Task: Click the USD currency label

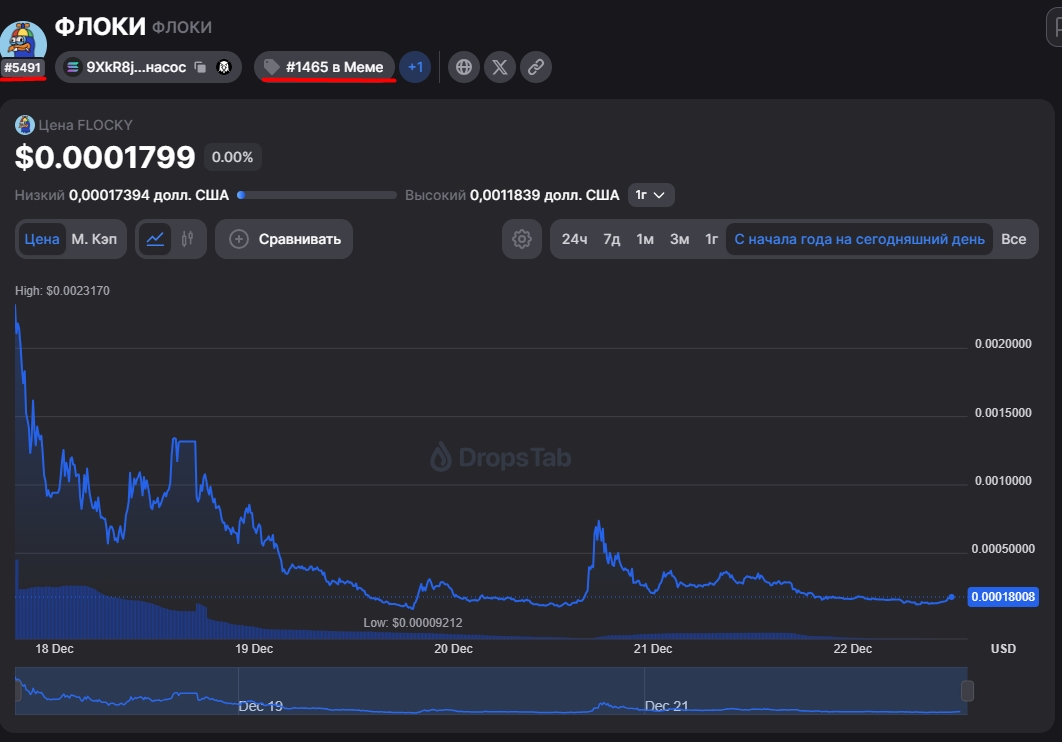Action: 1003,649
